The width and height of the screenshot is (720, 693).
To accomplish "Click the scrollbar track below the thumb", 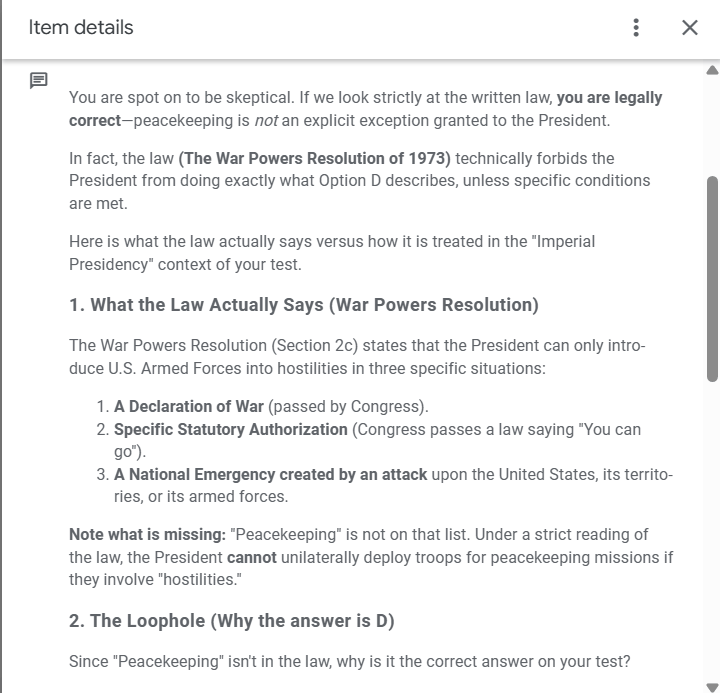I will (712, 530).
